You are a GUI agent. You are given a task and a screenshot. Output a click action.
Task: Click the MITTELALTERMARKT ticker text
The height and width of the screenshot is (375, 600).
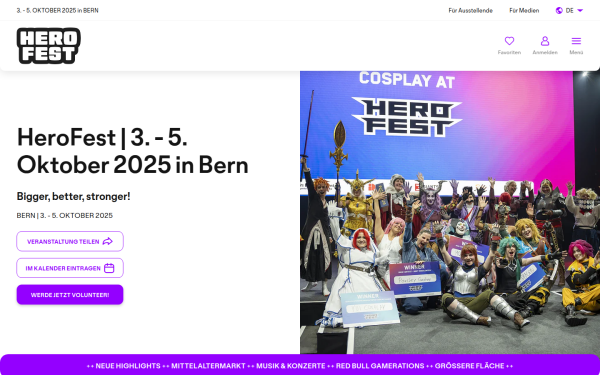208,366
